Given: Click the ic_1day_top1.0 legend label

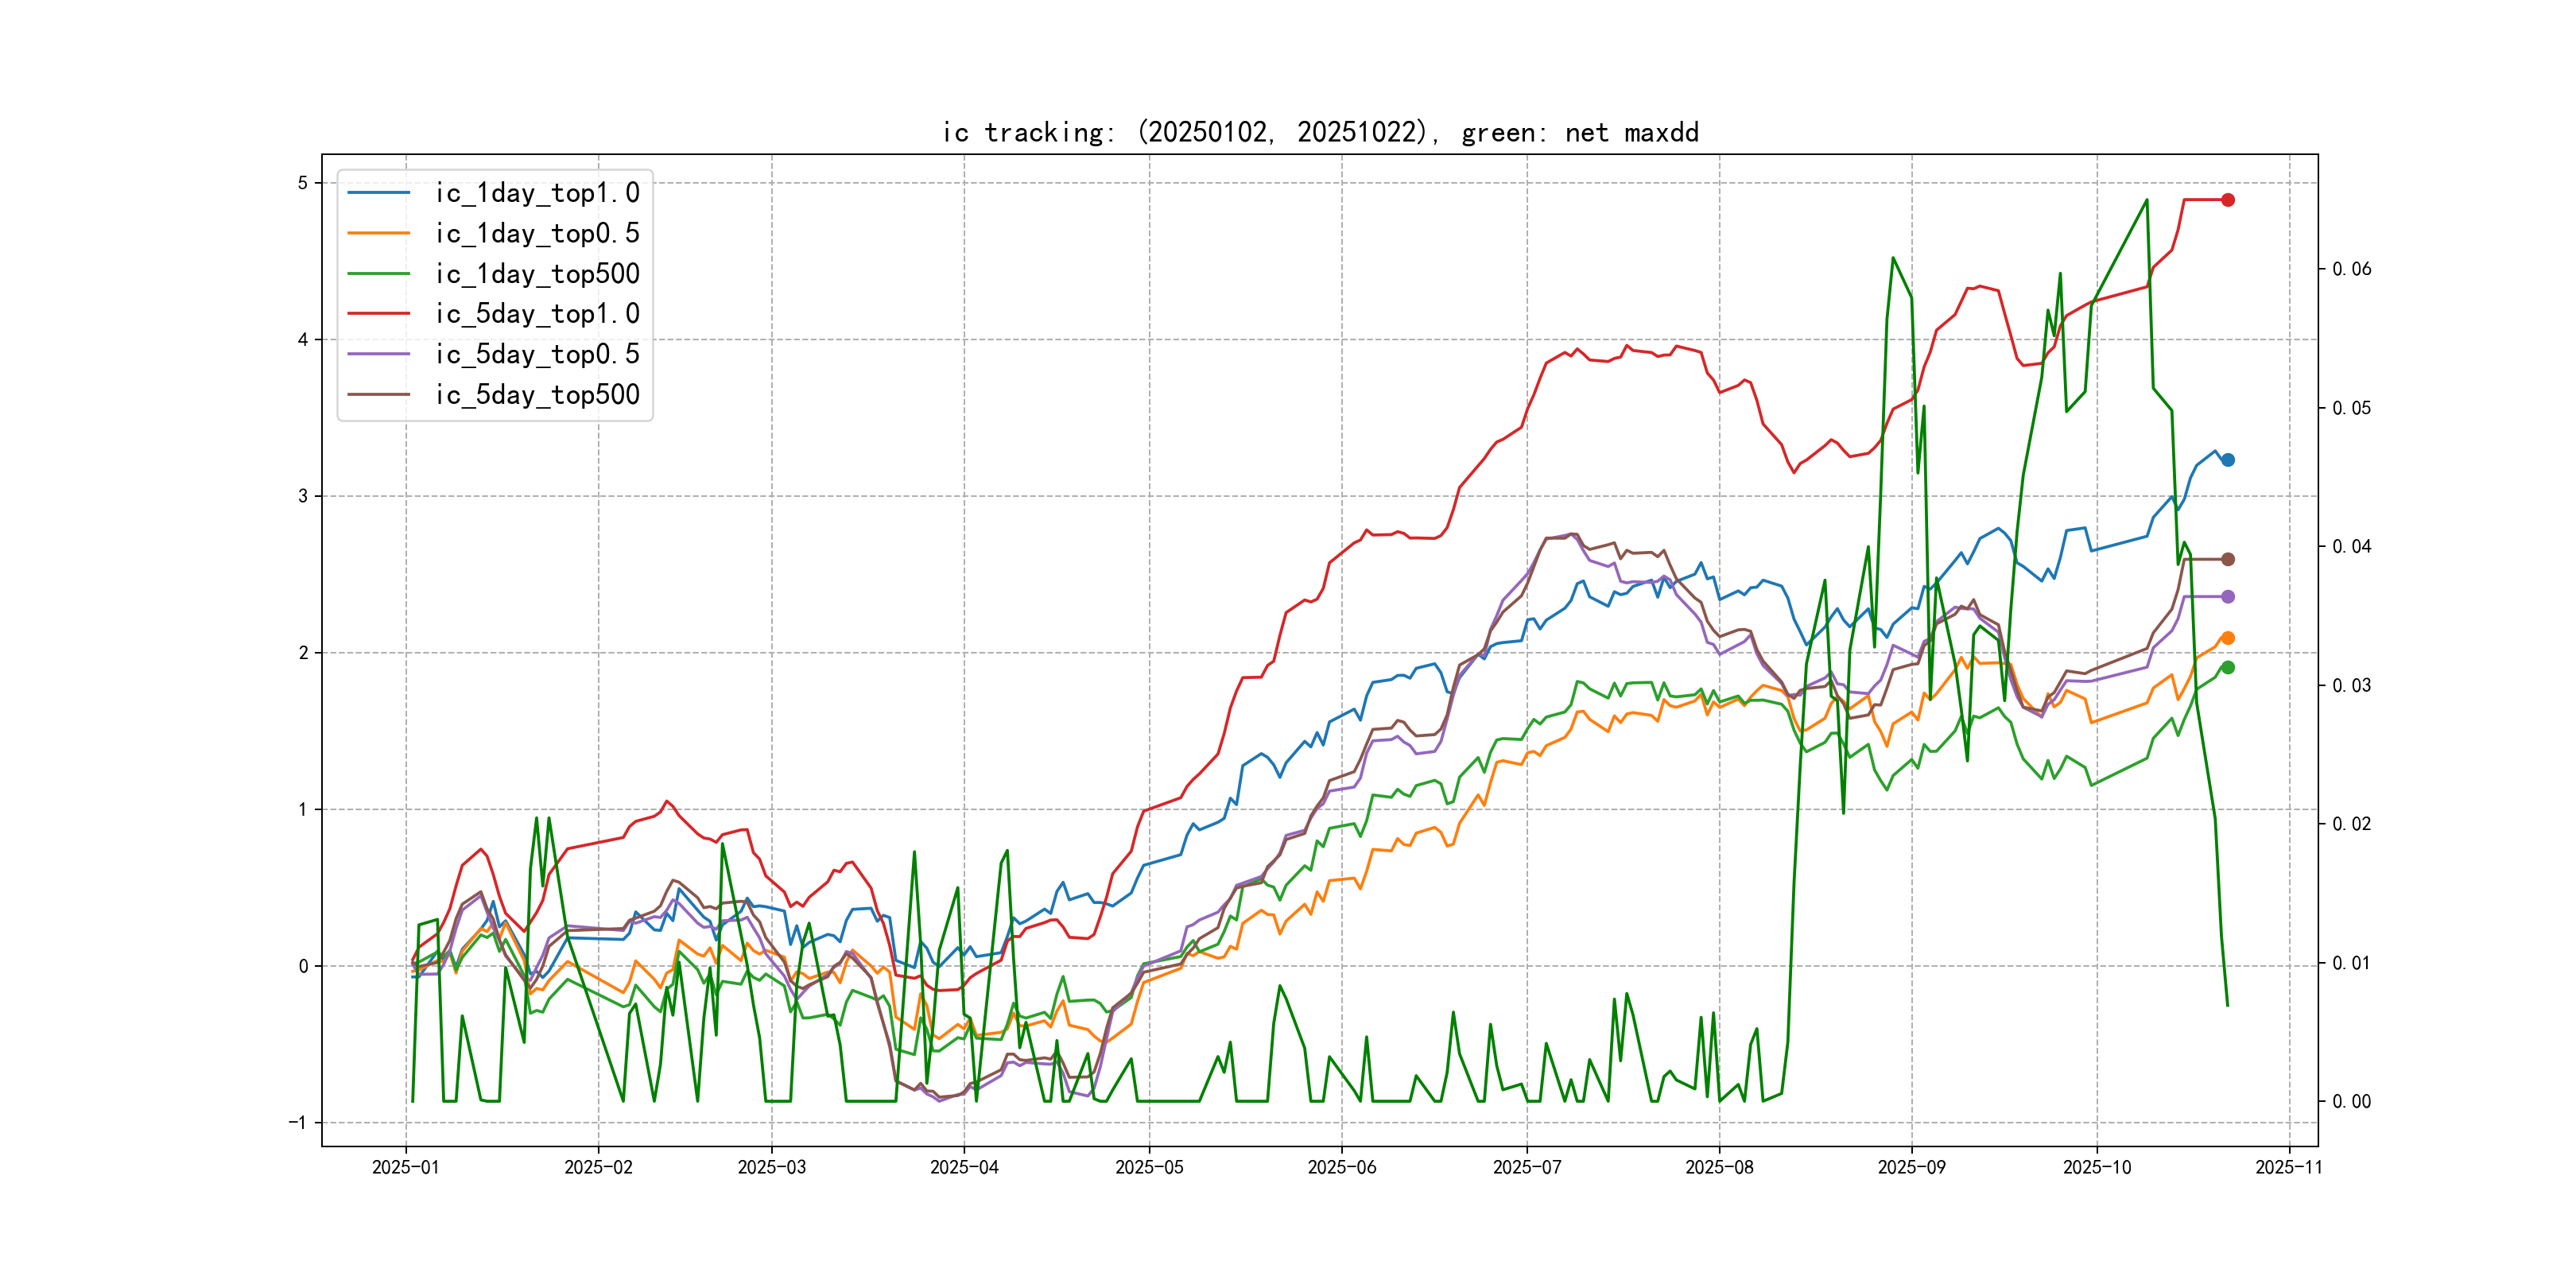Looking at the screenshot, I should point(537,193).
